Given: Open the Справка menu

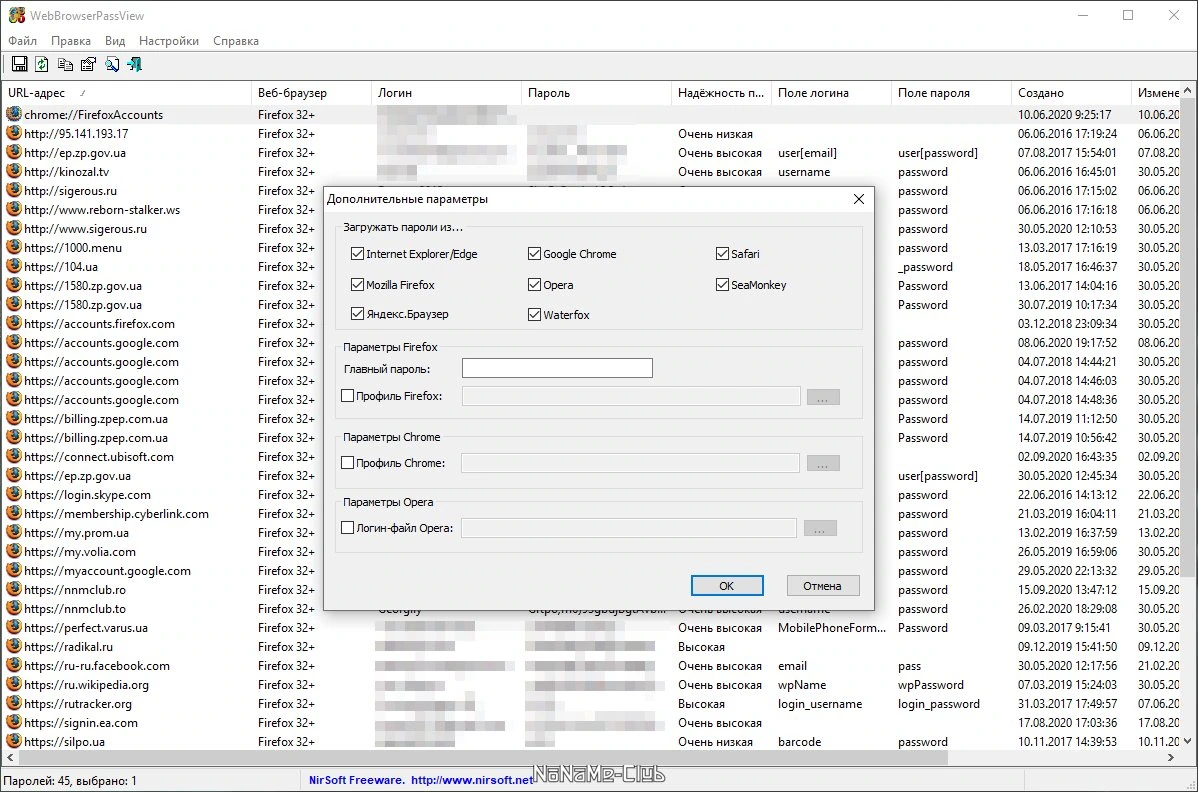Looking at the screenshot, I should [235, 40].
